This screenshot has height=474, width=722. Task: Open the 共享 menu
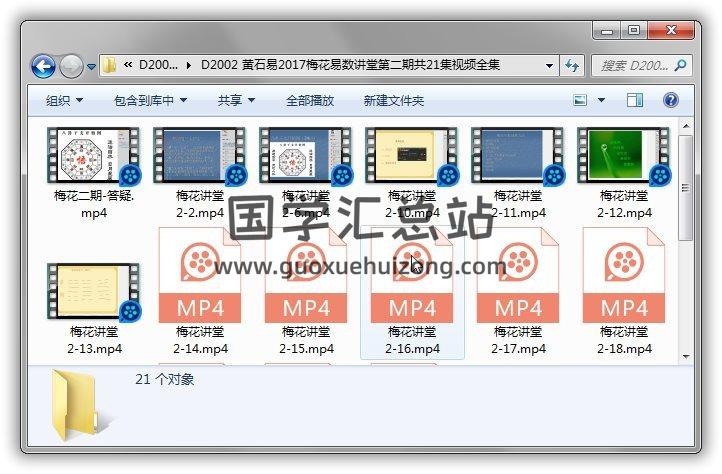pyautogui.click(x=236, y=100)
